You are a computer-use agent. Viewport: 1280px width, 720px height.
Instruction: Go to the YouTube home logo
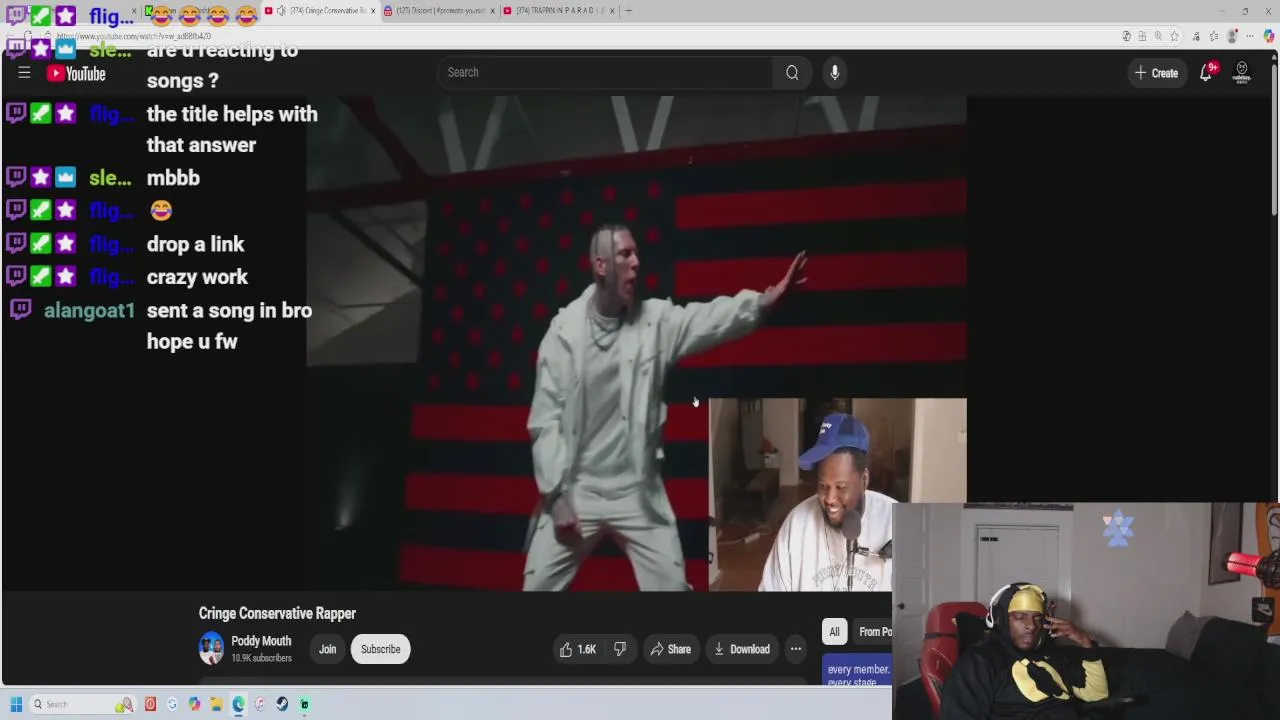pos(76,73)
